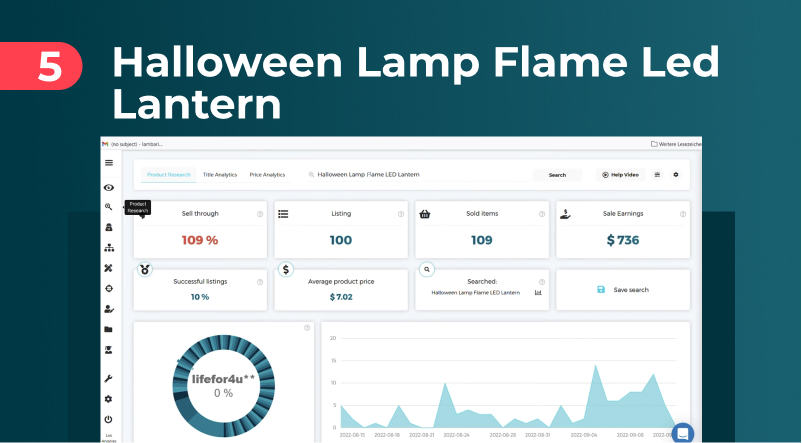Switch to the Title Analytics tab
This screenshot has height=443, width=802.
(220, 175)
